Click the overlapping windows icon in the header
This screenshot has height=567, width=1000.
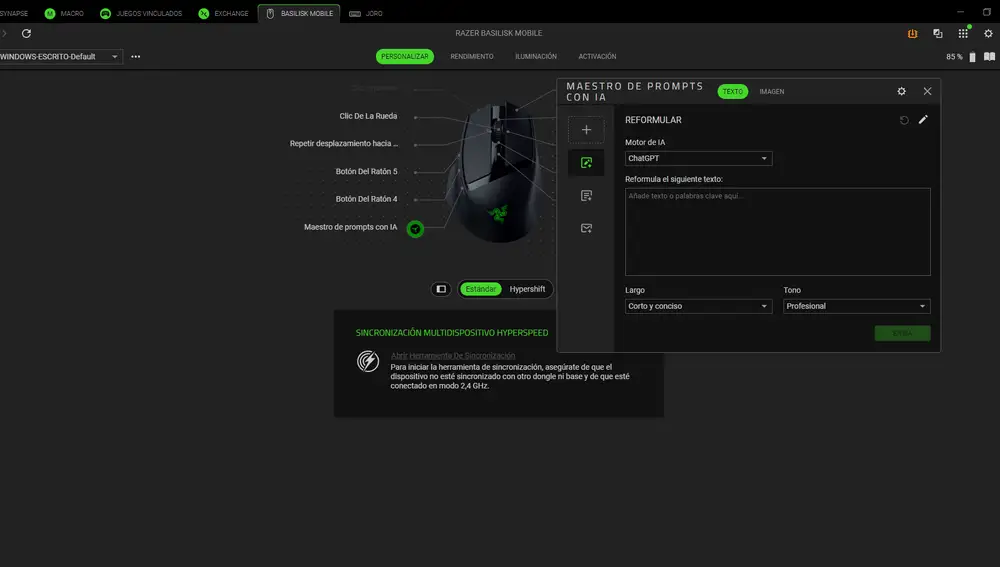[938, 34]
